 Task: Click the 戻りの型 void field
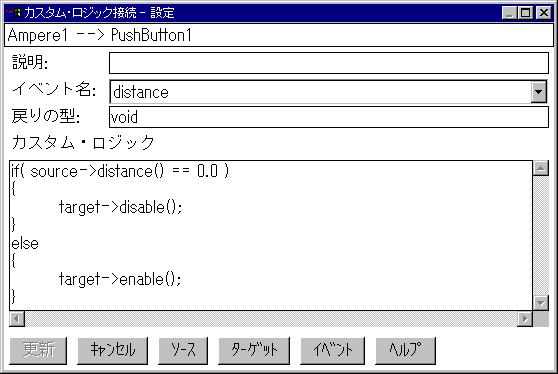(x=328, y=117)
